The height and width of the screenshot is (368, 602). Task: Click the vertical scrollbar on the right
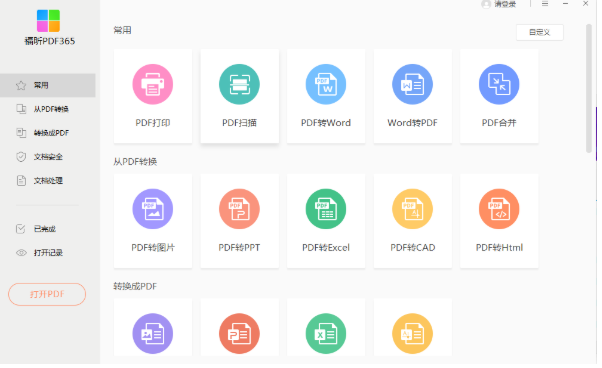click(x=589, y=88)
